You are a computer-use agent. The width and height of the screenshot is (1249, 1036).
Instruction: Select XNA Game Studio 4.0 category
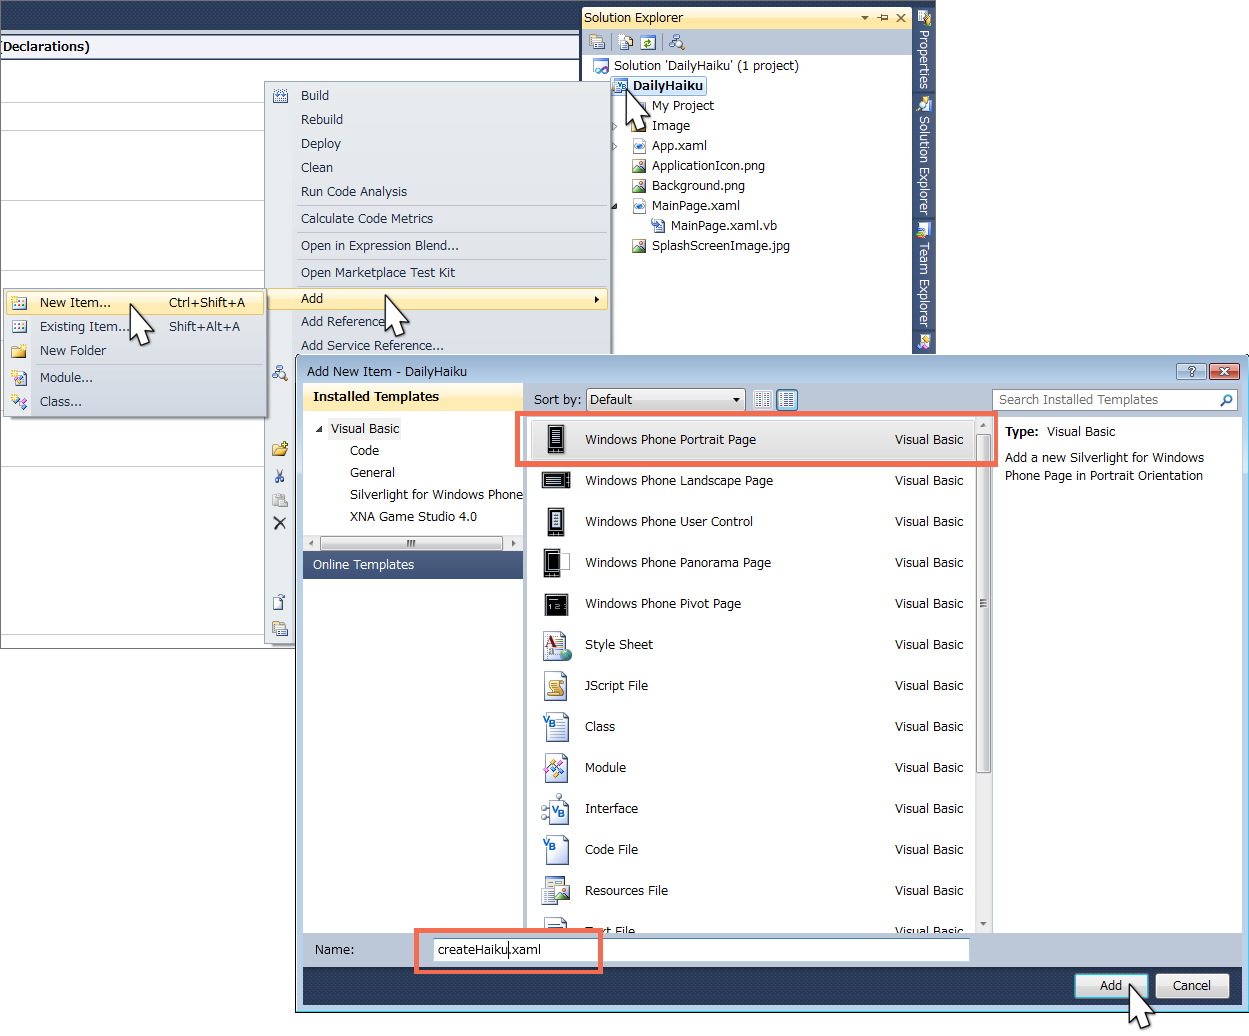coord(413,517)
